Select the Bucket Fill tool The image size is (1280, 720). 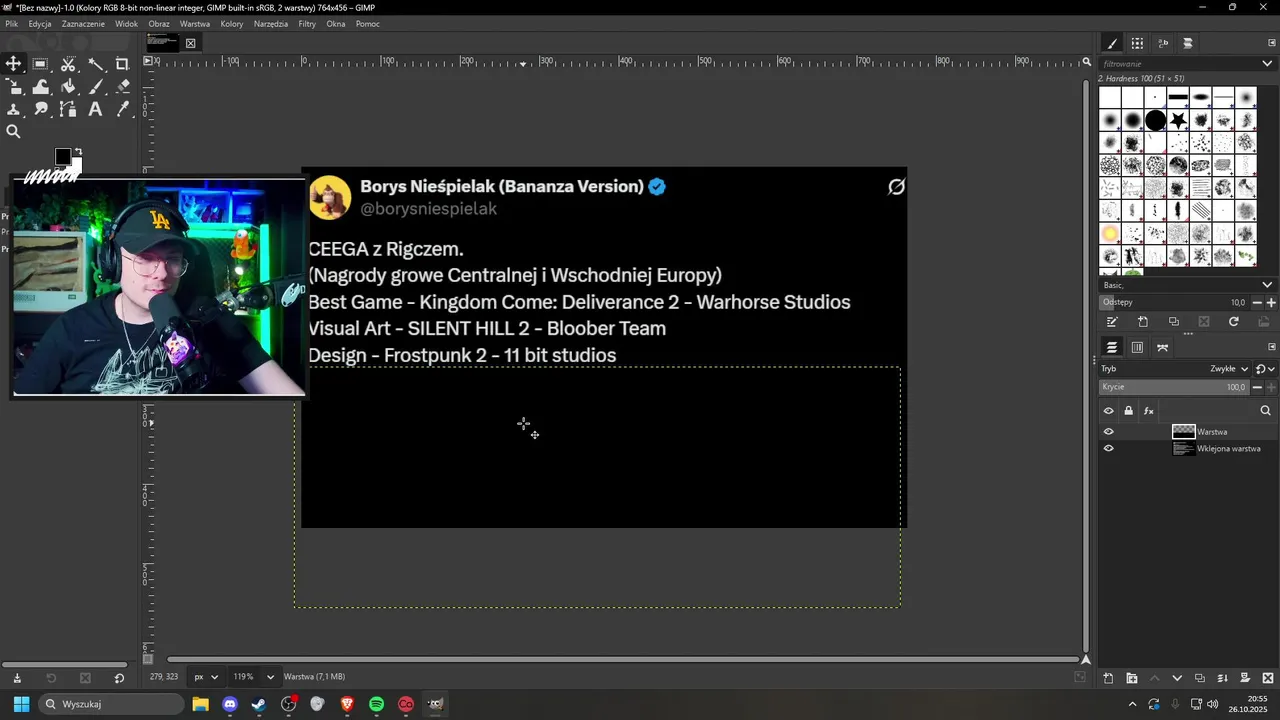coord(68,87)
